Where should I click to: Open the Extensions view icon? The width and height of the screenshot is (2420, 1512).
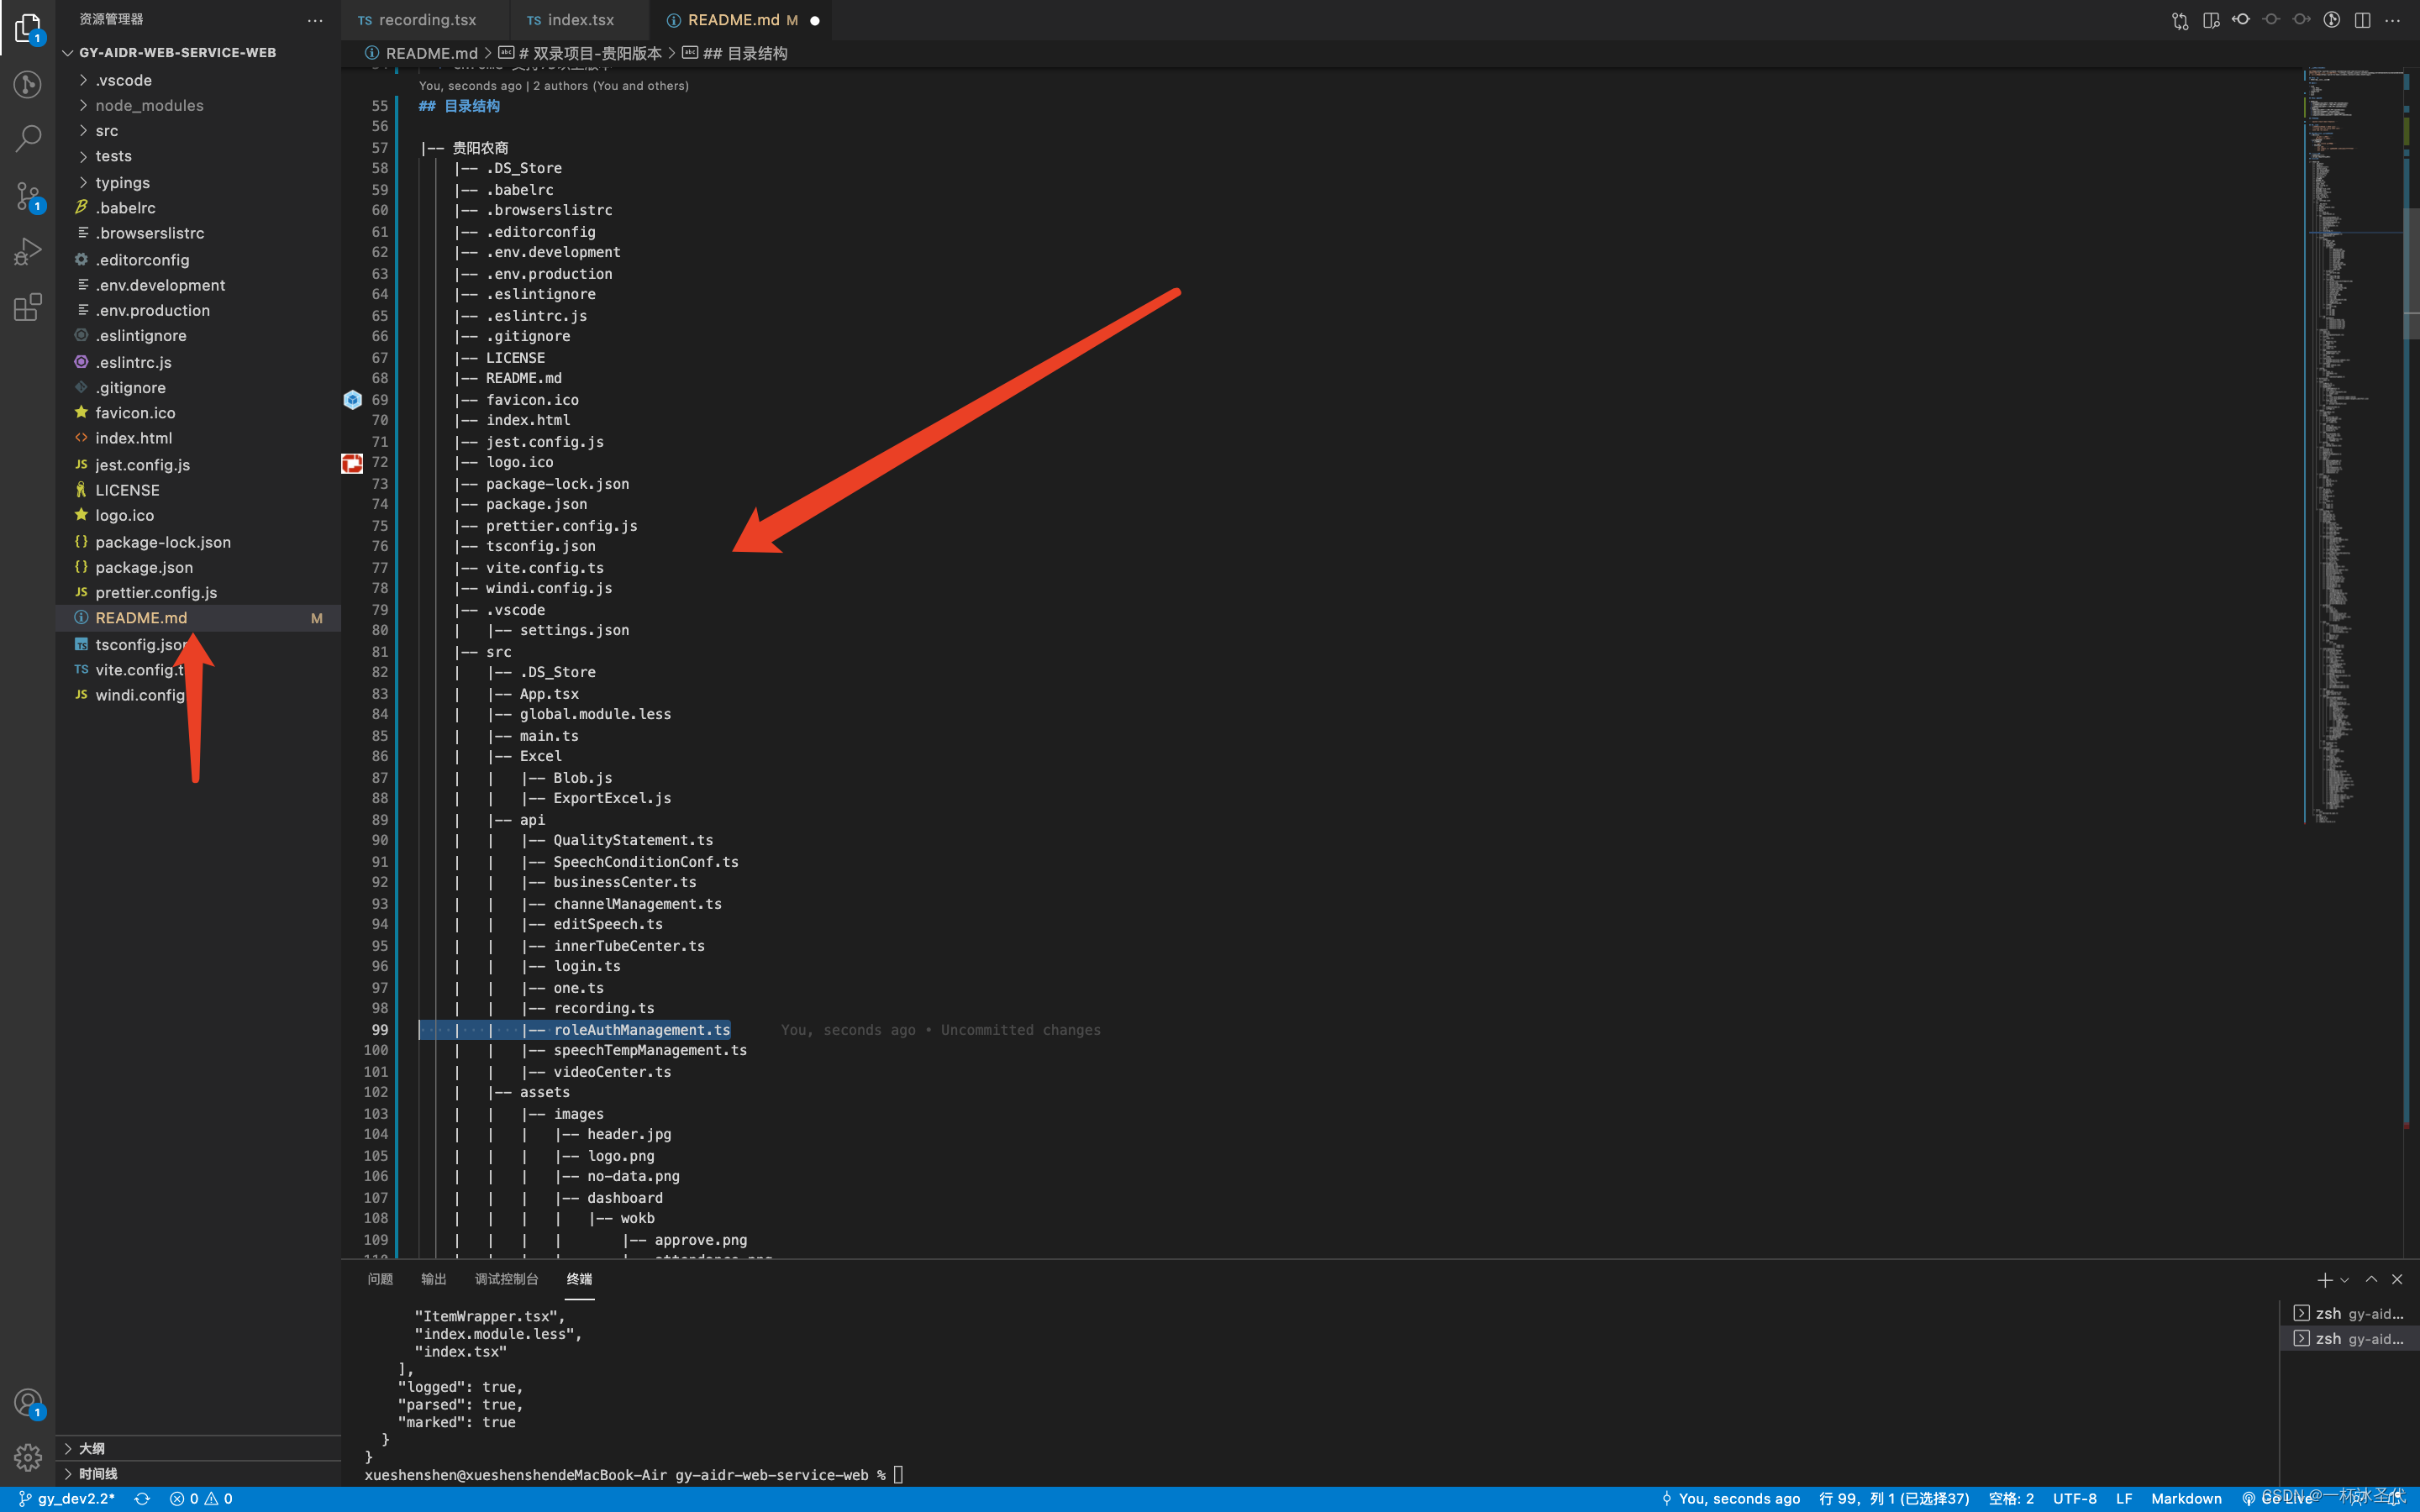(x=28, y=307)
